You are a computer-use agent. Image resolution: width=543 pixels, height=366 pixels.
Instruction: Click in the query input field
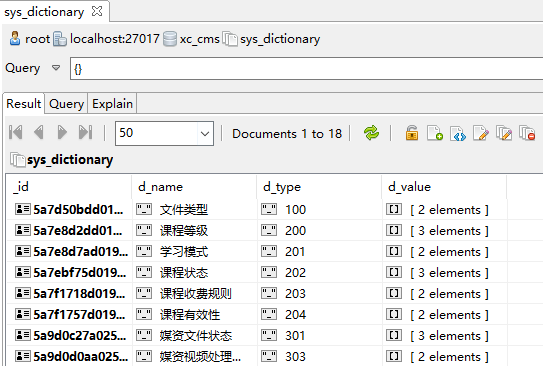pyautogui.click(x=306, y=69)
